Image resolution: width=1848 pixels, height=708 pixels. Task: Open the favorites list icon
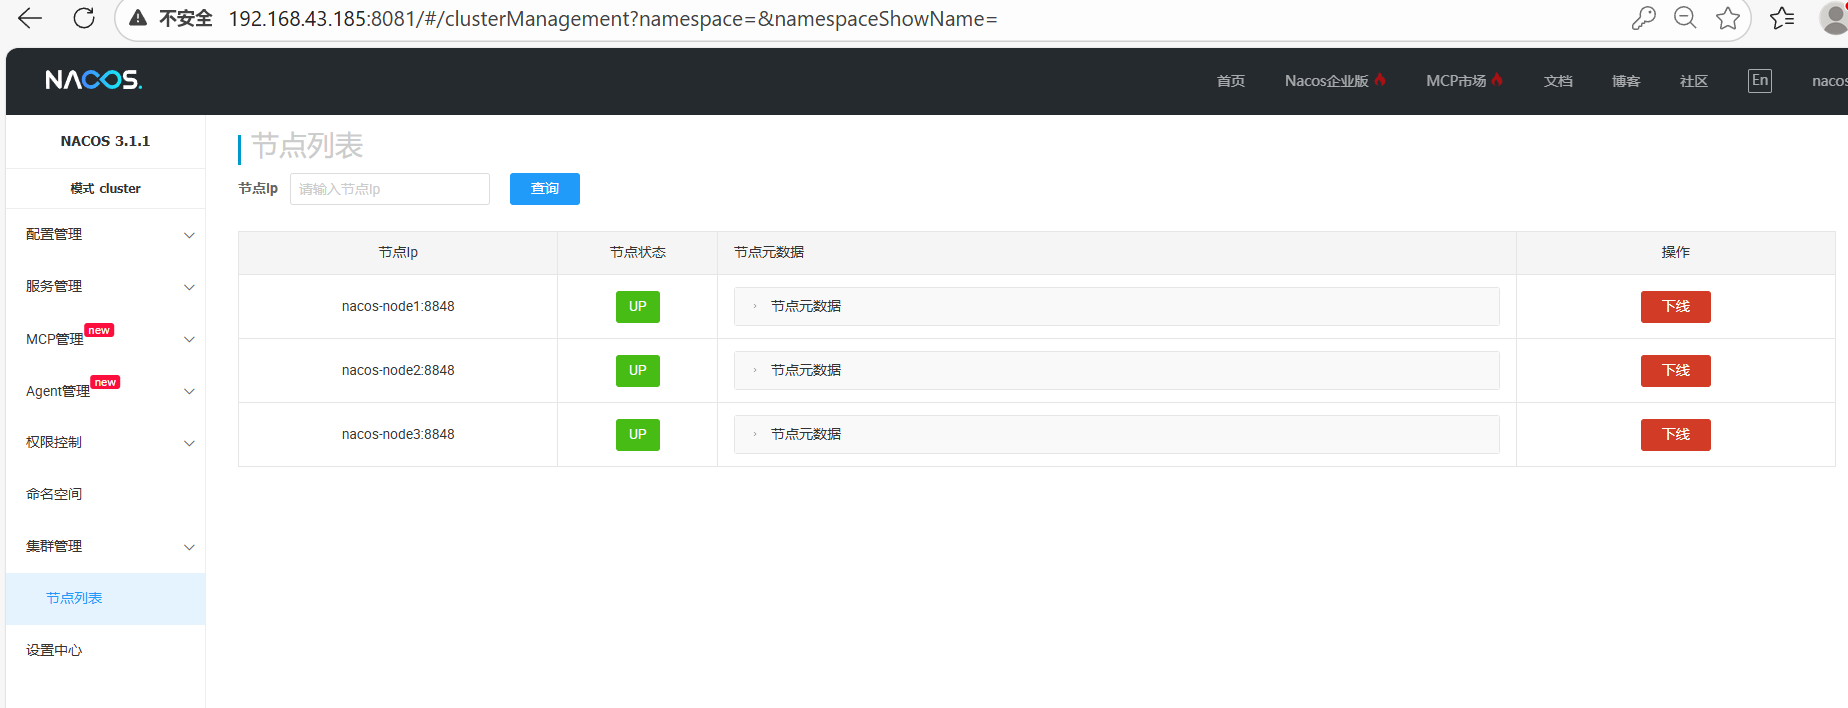(x=1782, y=18)
